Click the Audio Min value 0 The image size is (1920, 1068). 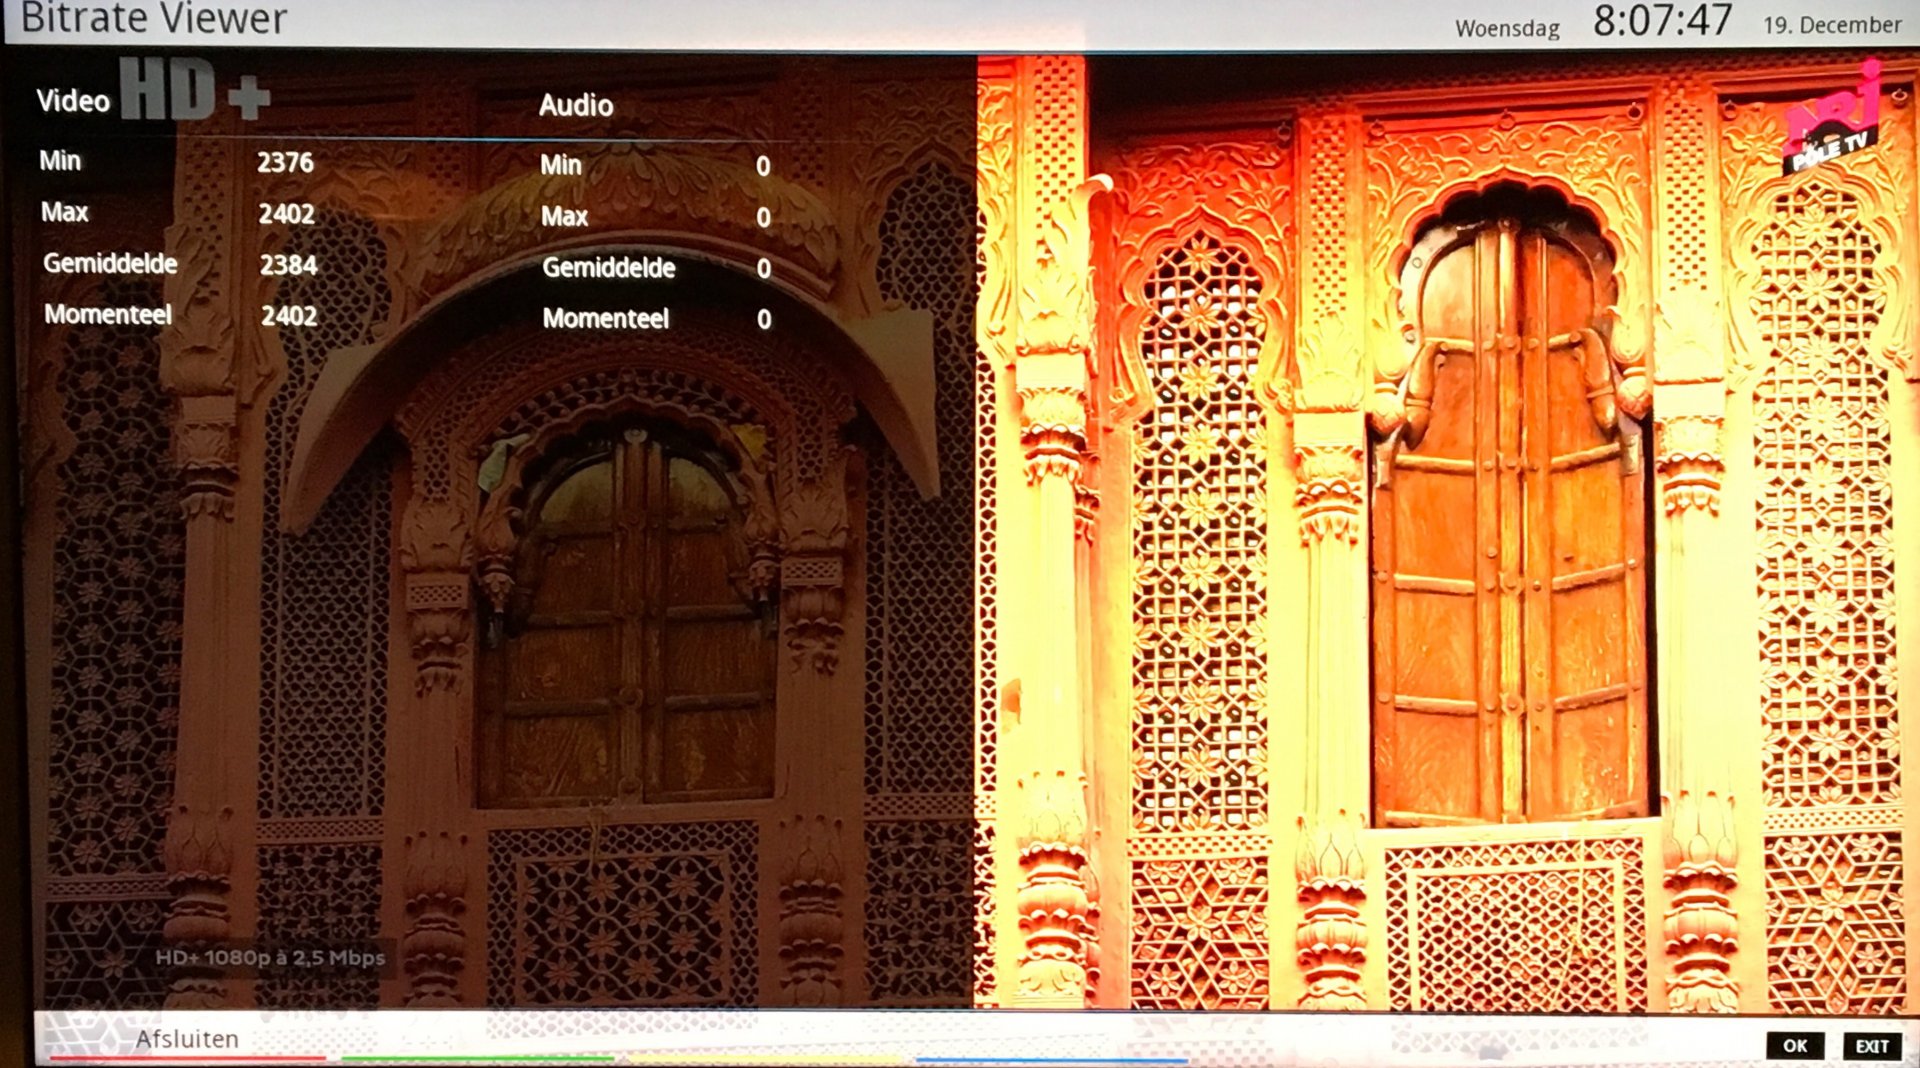pyautogui.click(x=763, y=166)
